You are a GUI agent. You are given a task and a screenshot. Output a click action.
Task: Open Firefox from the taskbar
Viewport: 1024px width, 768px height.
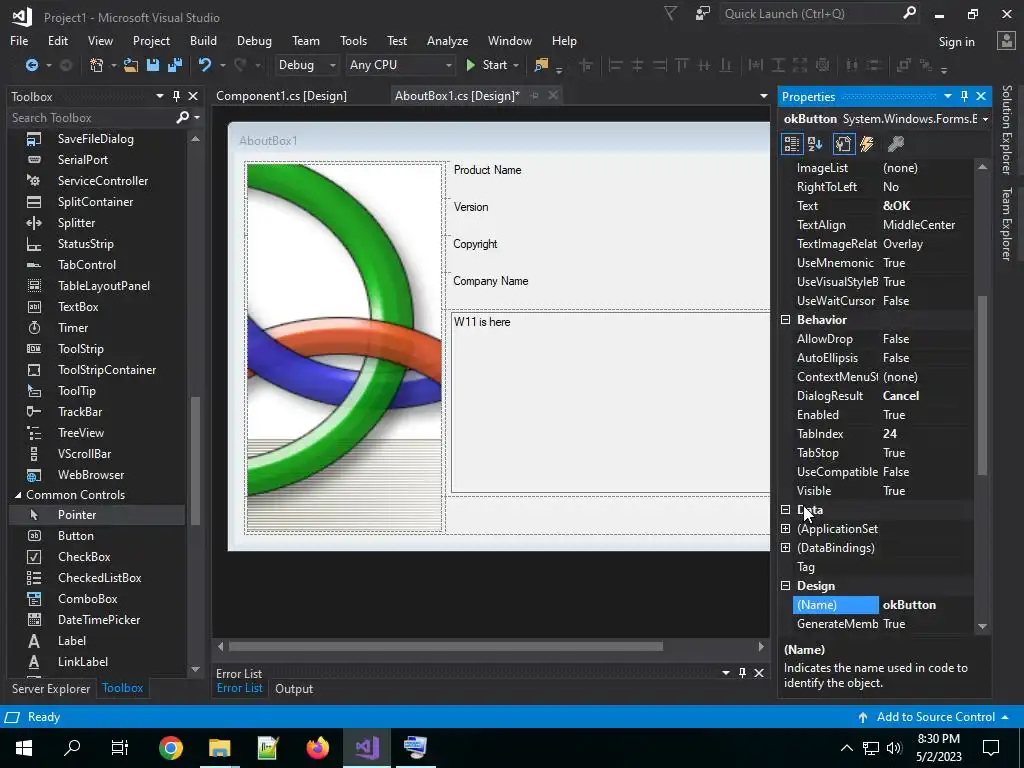tap(317, 747)
